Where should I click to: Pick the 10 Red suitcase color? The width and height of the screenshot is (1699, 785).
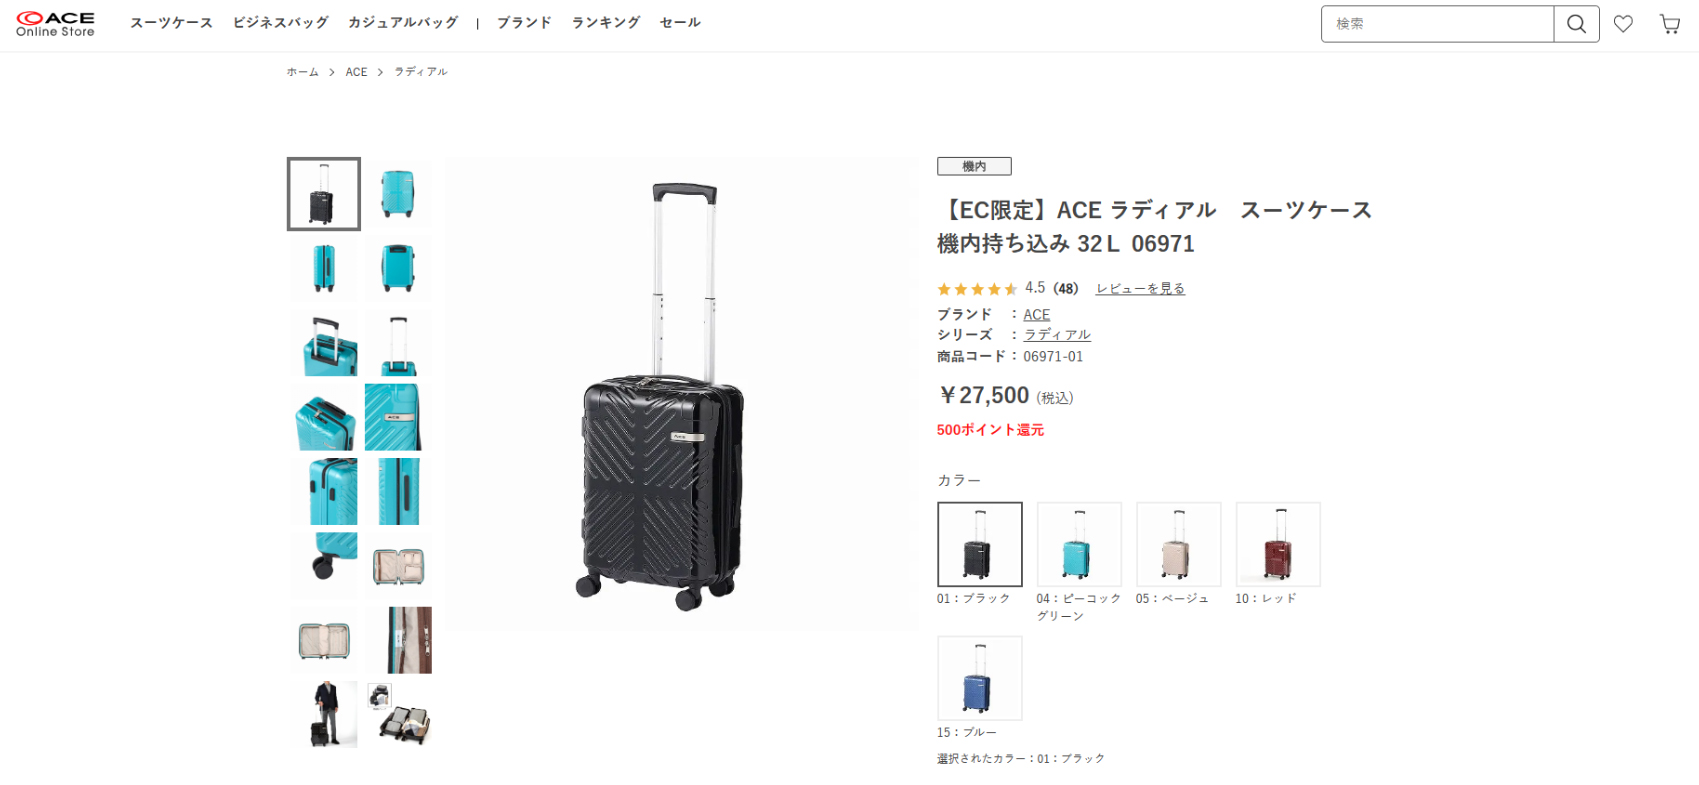1278,544
